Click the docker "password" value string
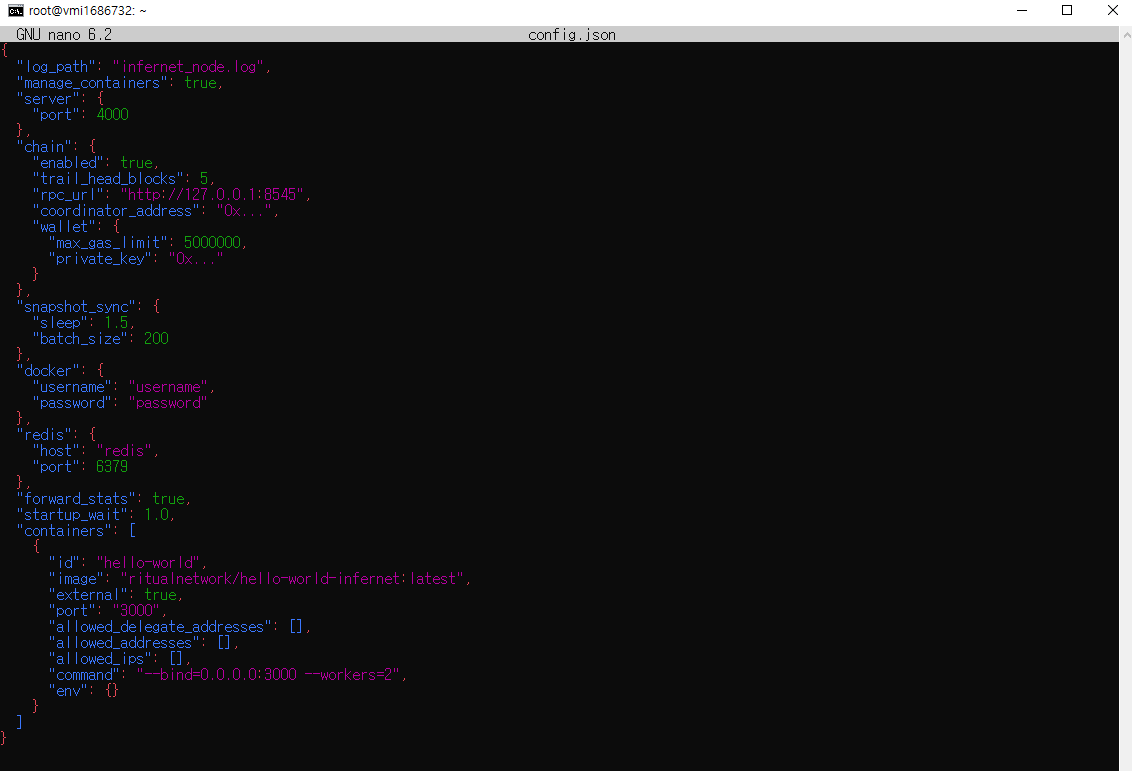The width and height of the screenshot is (1132, 771). click(168, 403)
